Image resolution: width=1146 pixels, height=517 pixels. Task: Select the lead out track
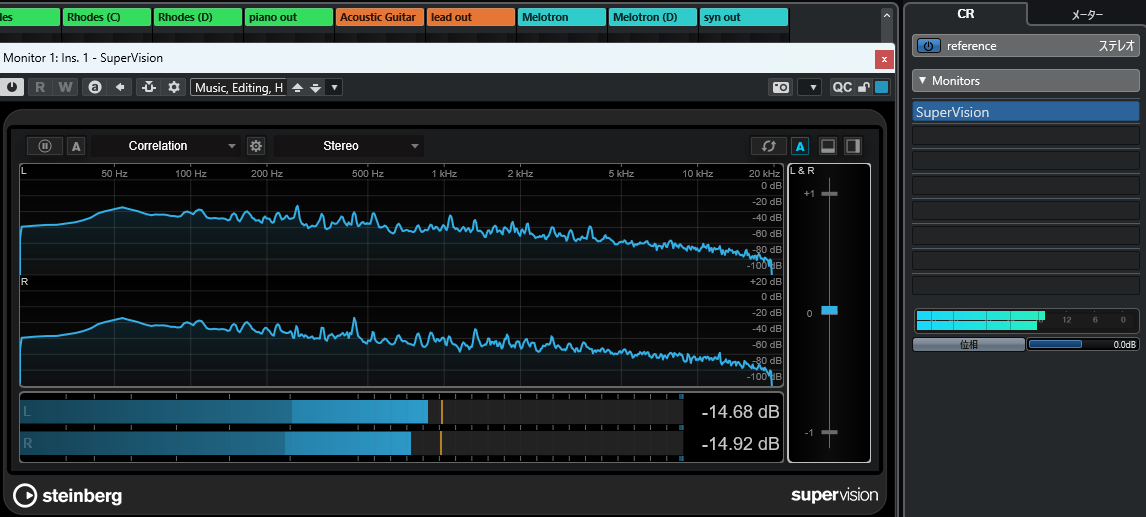(x=471, y=17)
